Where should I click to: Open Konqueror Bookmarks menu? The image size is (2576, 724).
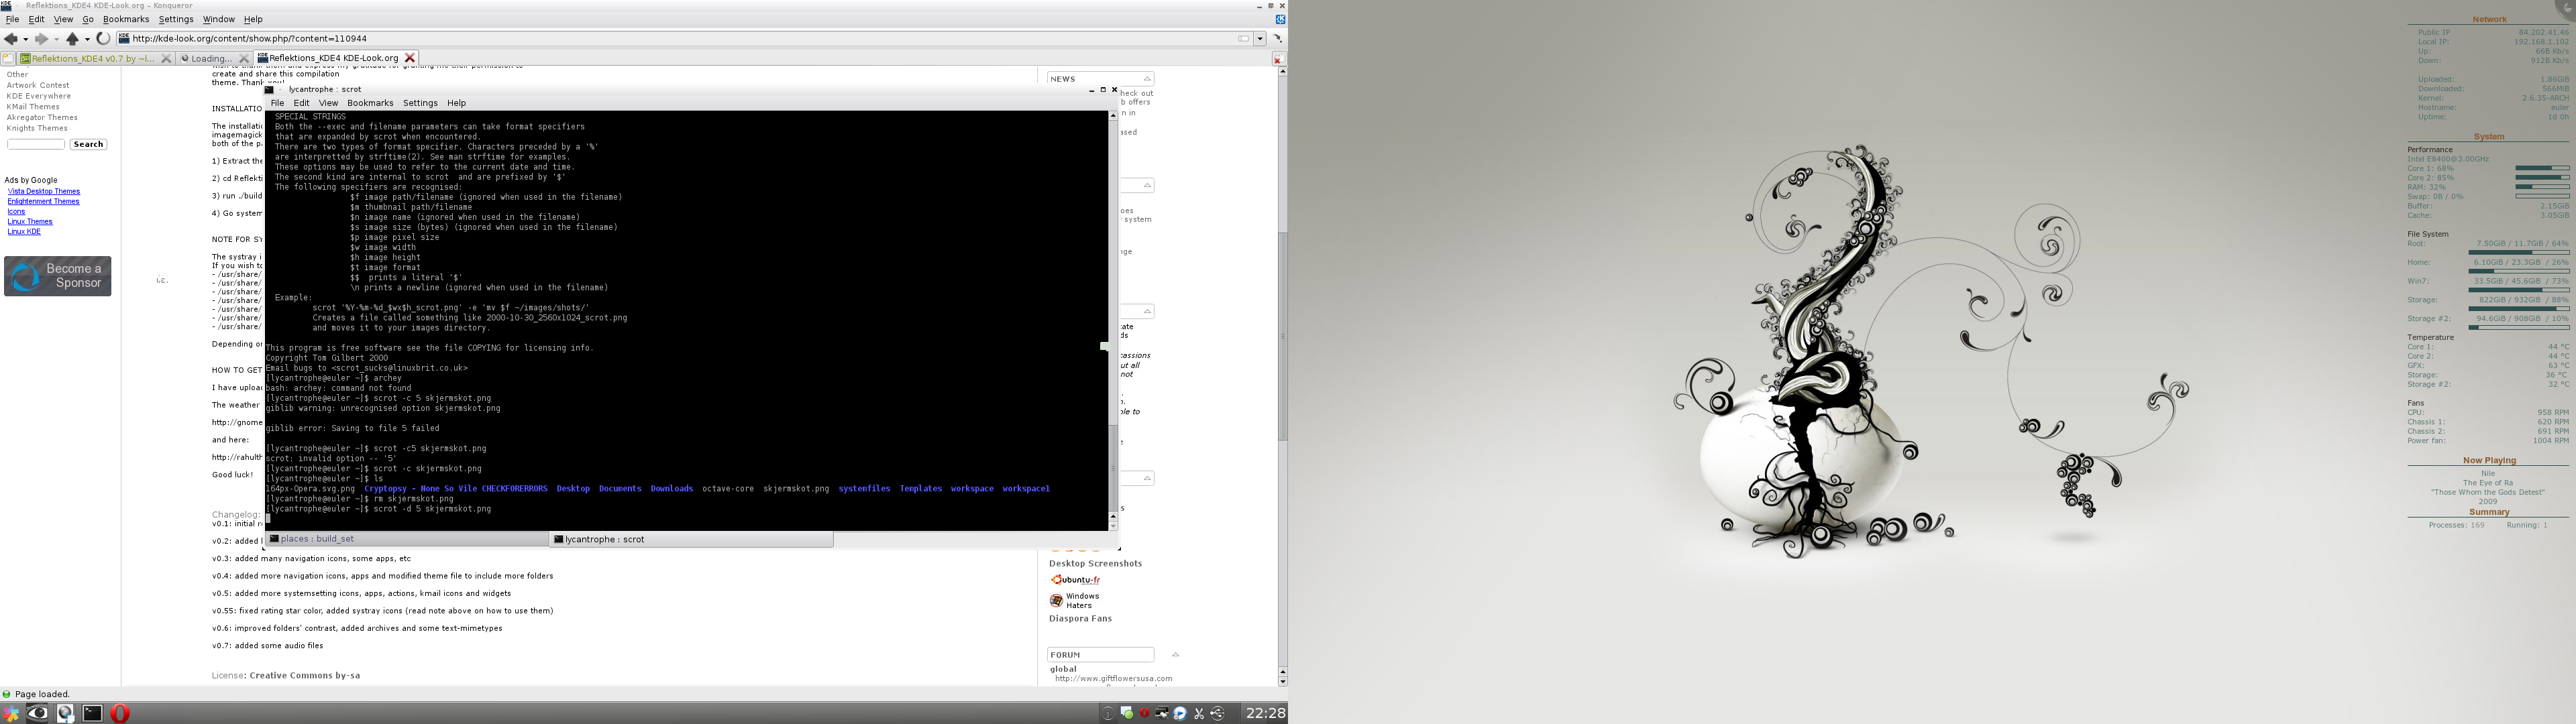126,19
